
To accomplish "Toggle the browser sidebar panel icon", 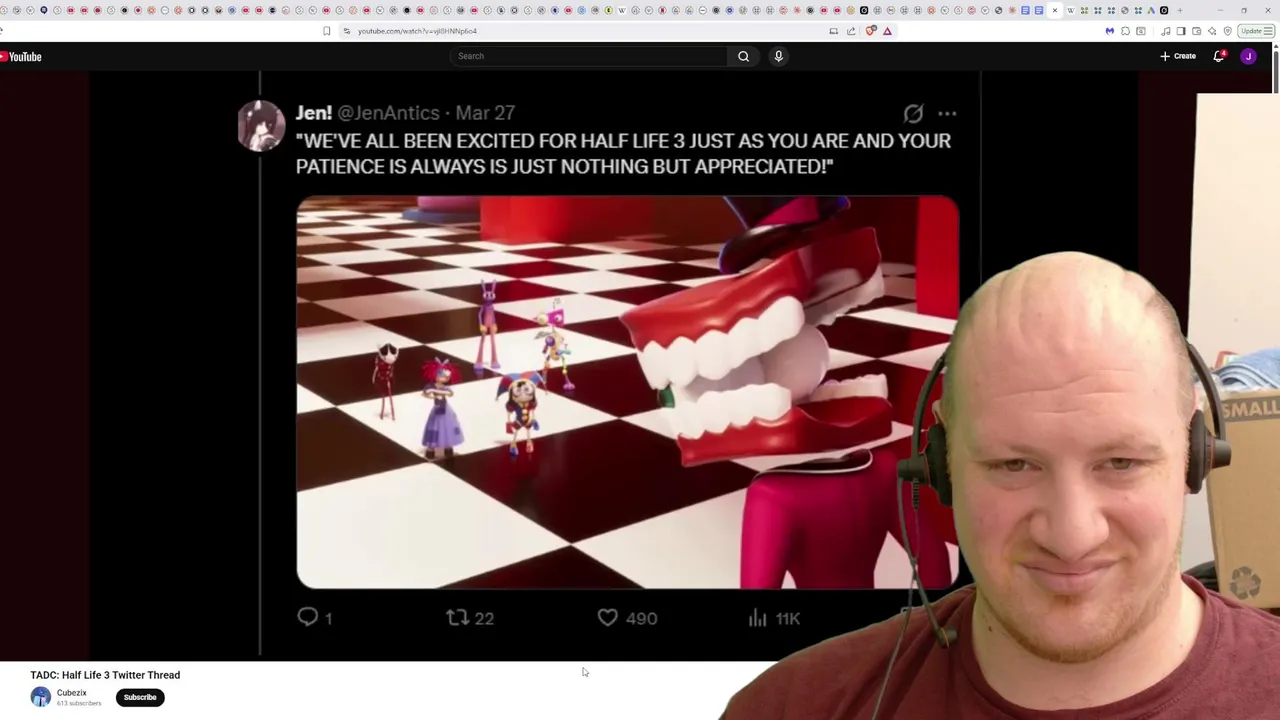I will 1181,31.
